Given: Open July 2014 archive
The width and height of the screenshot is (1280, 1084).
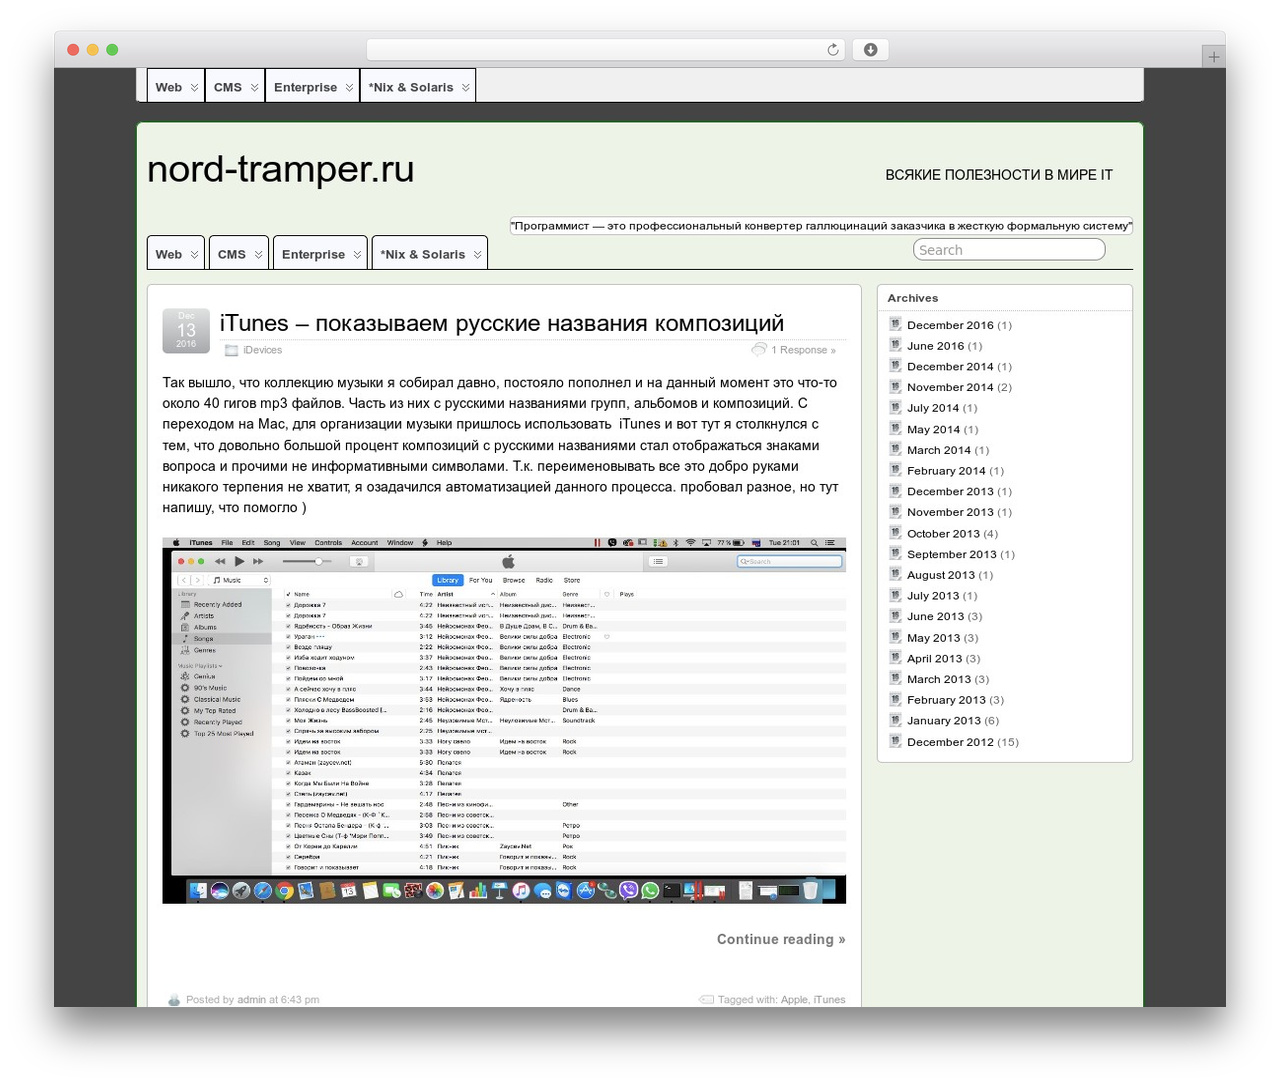Looking at the screenshot, I should 933,408.
